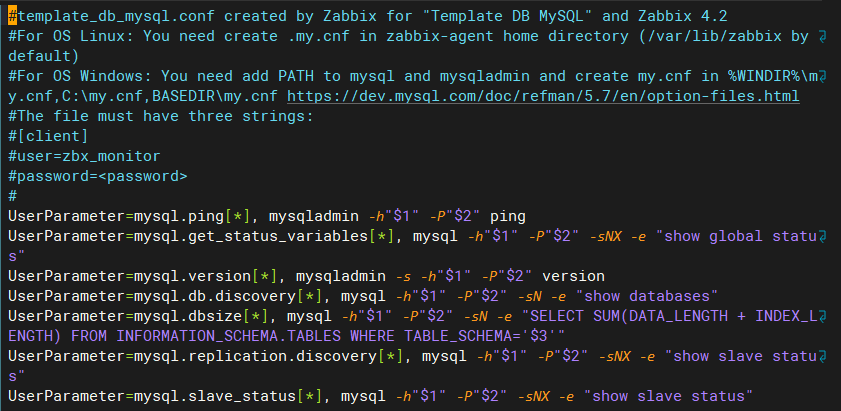Click 'mysql.get_status_variables[*]' parameter key
This screenshot has width=841, height=411.
264,237
